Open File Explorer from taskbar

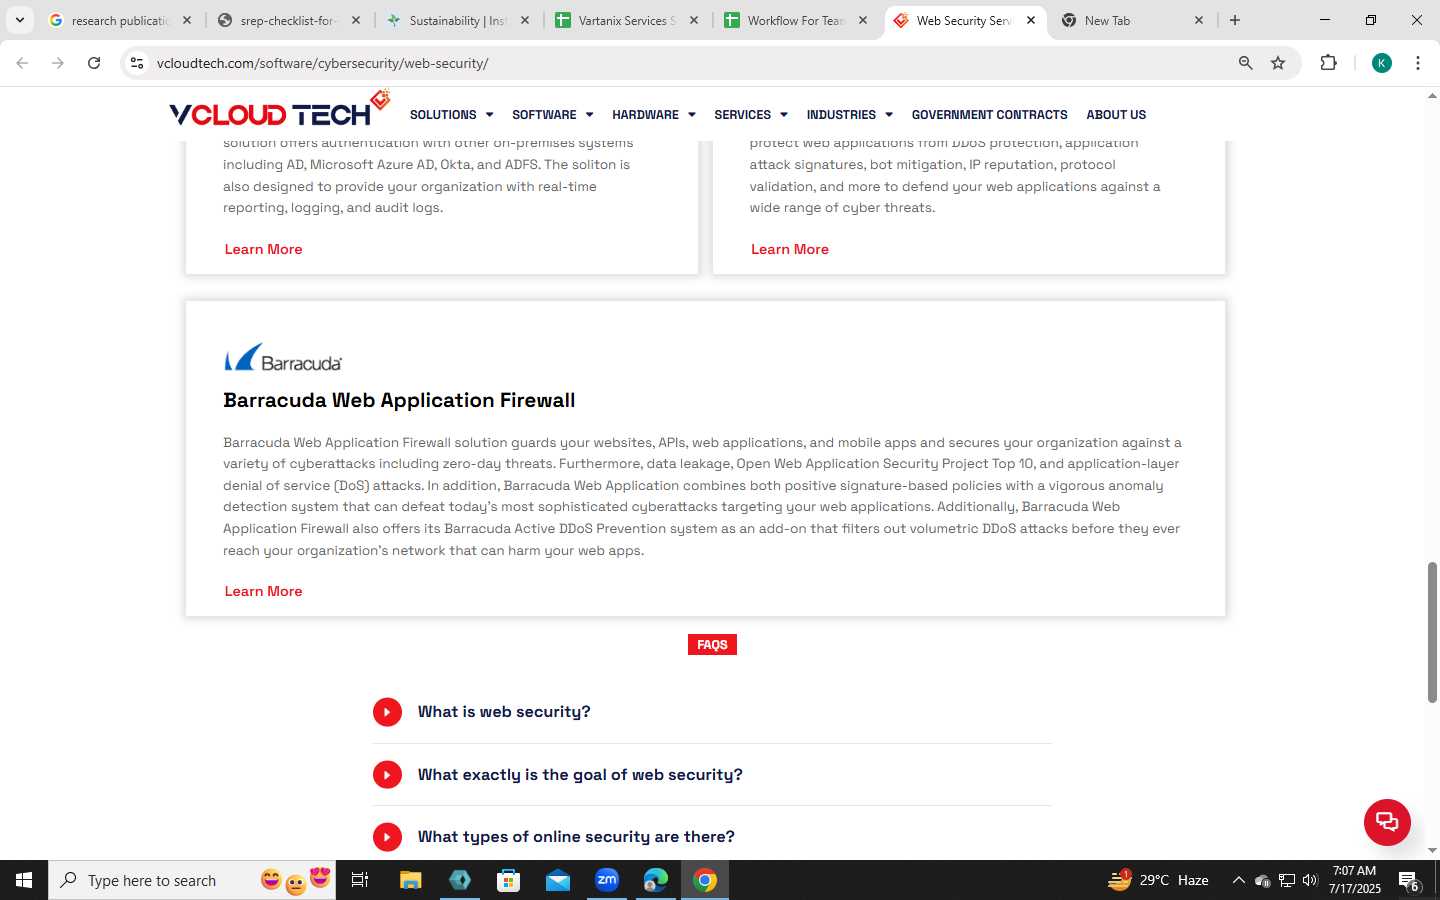410,880
